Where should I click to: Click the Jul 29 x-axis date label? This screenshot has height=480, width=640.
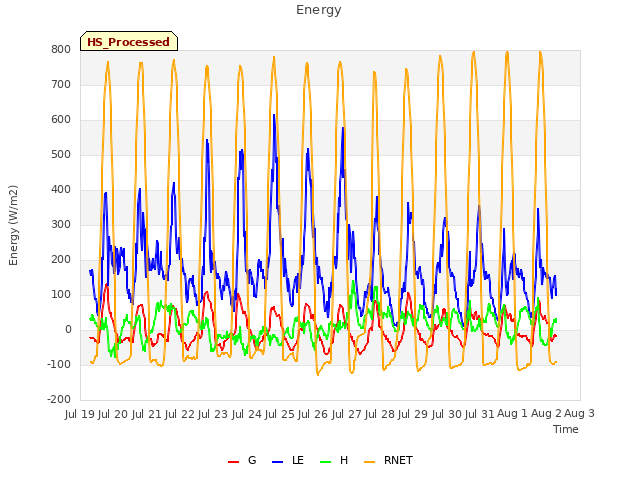pyautogui.click(x=413, y=414)
